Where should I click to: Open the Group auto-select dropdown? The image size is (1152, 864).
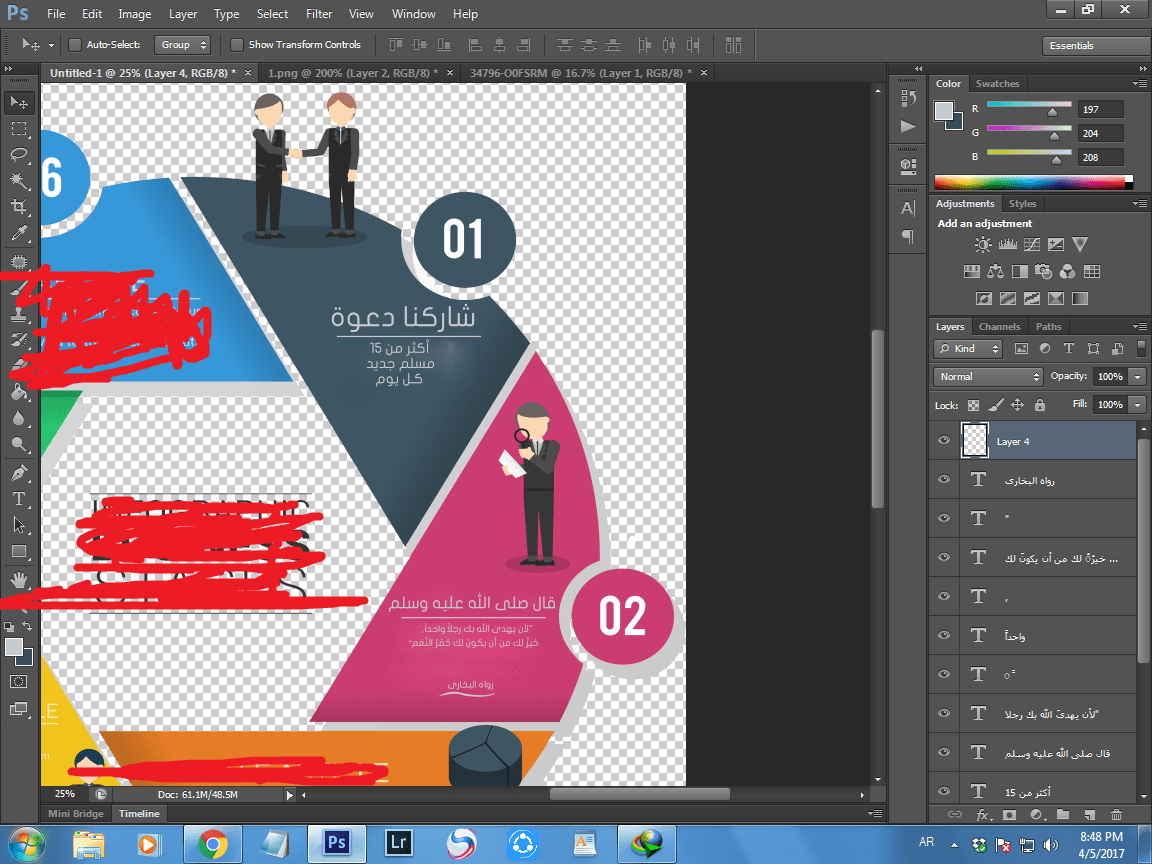(184, 45)
